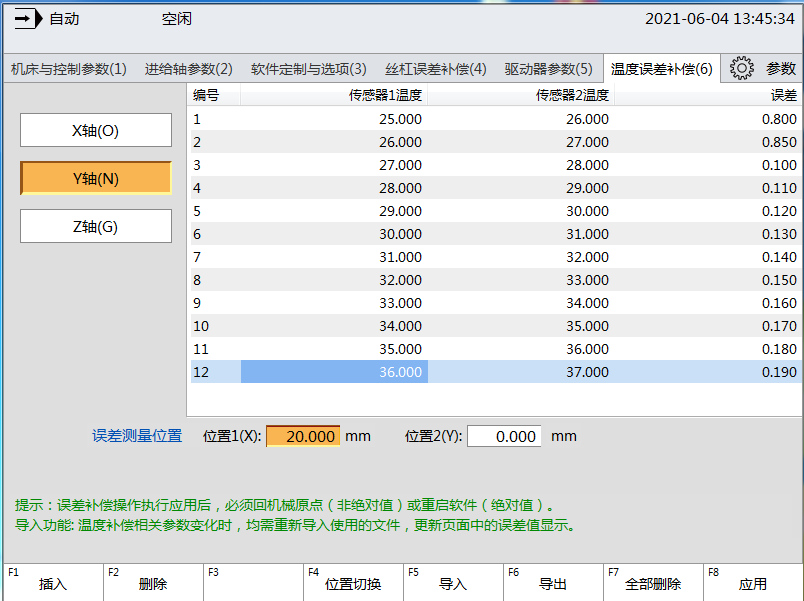Switch to the 丝杠误差补偿(4) tab
804x601 pixels.
[x=436, y=69]
